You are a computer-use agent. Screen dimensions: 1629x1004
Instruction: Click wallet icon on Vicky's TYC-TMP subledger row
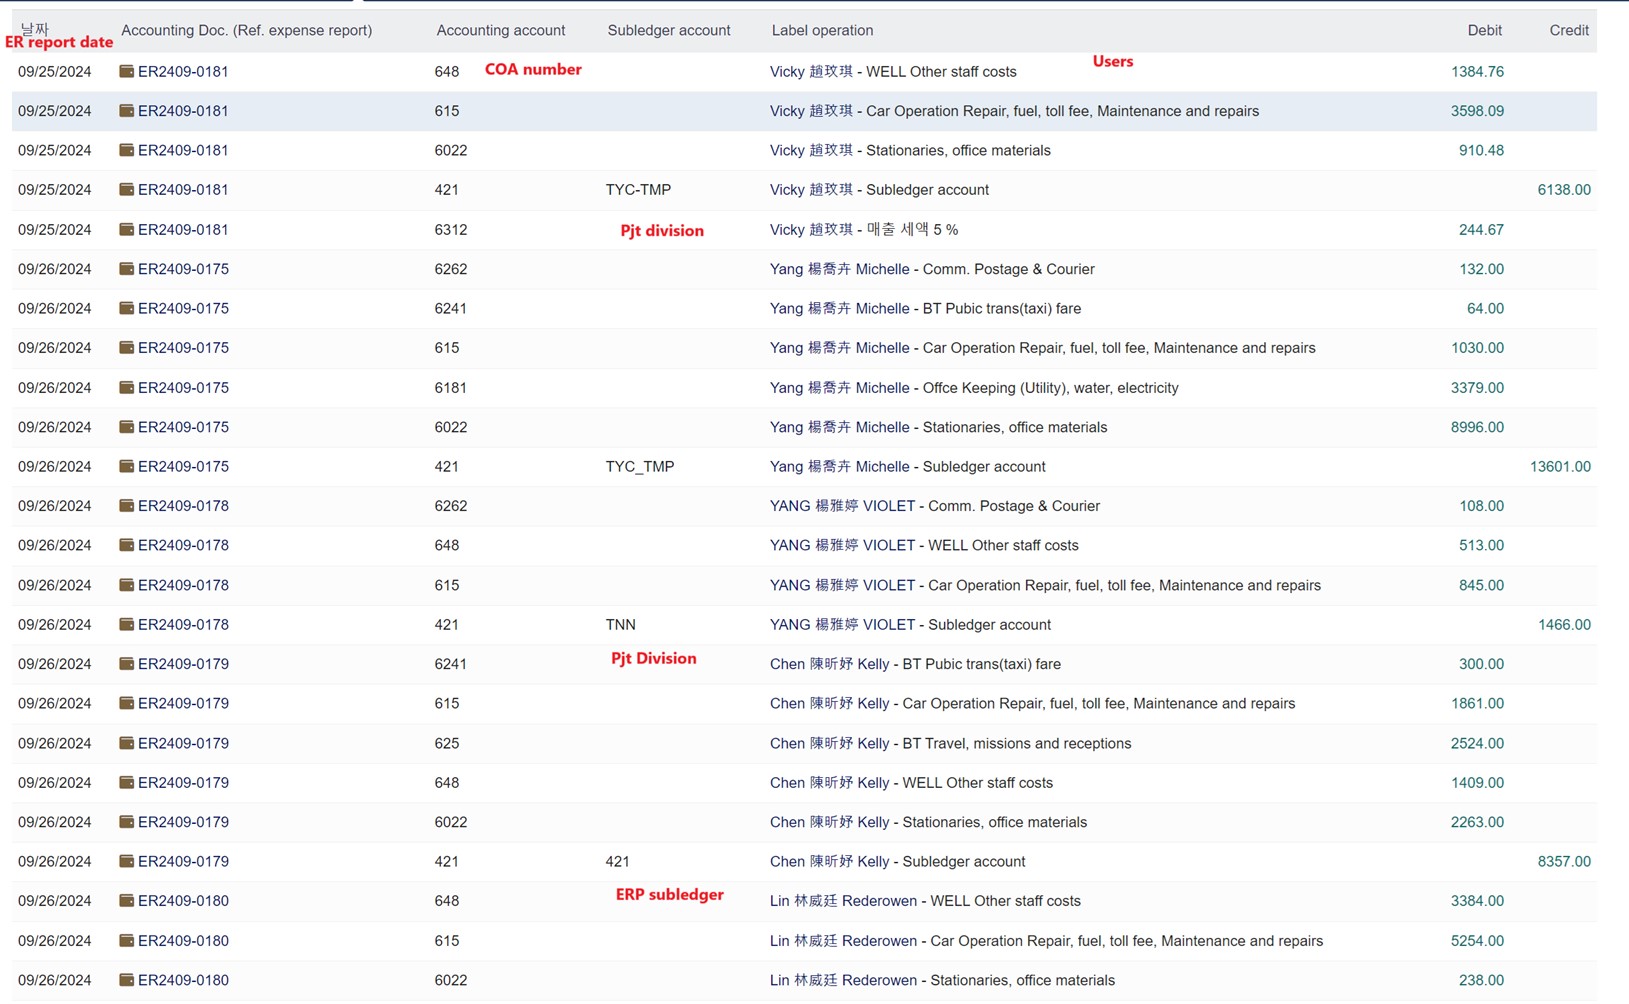pos(126,189)
